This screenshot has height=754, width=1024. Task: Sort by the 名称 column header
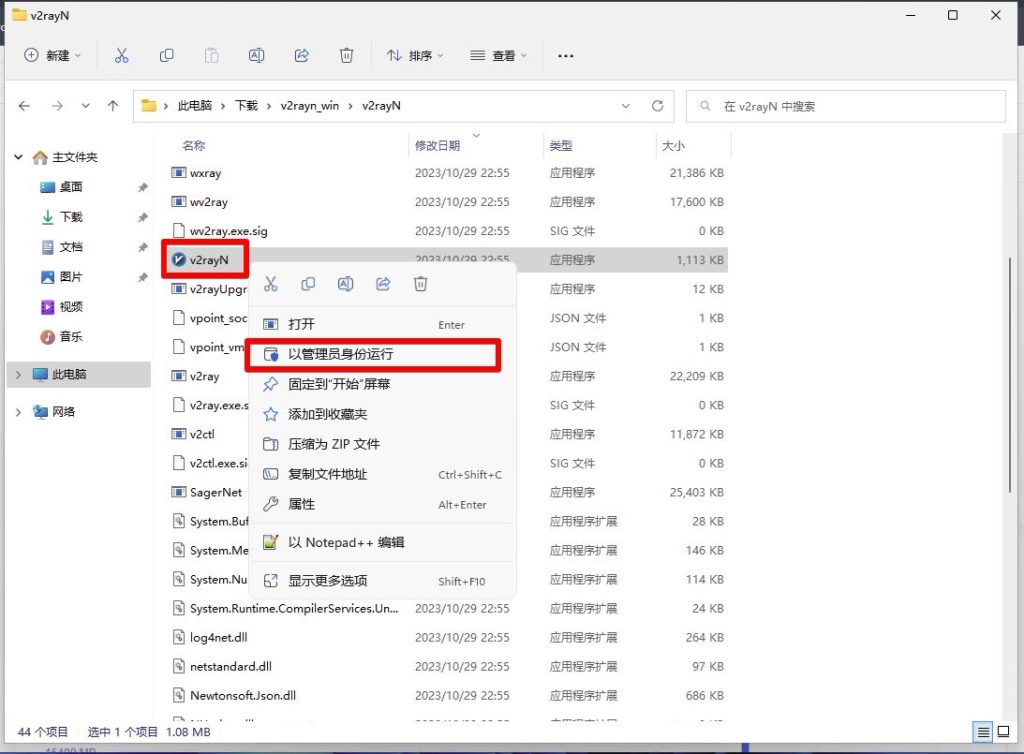point(194,146)
